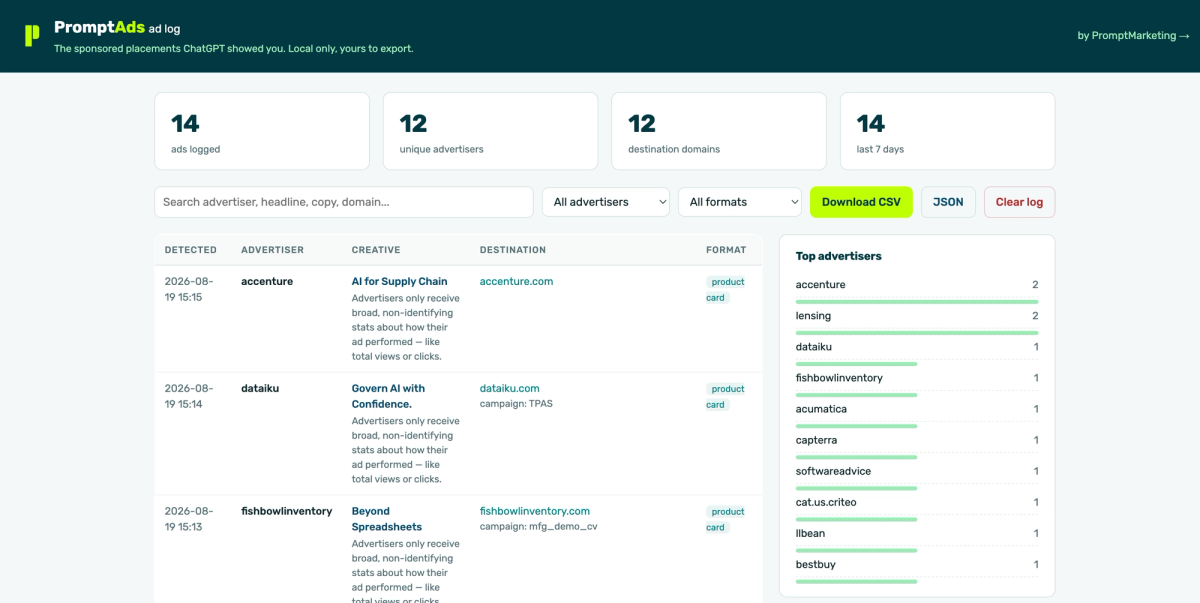1200x603 pixels.
Task: Click campaign: TPAS text
Action: pos(516,404)
